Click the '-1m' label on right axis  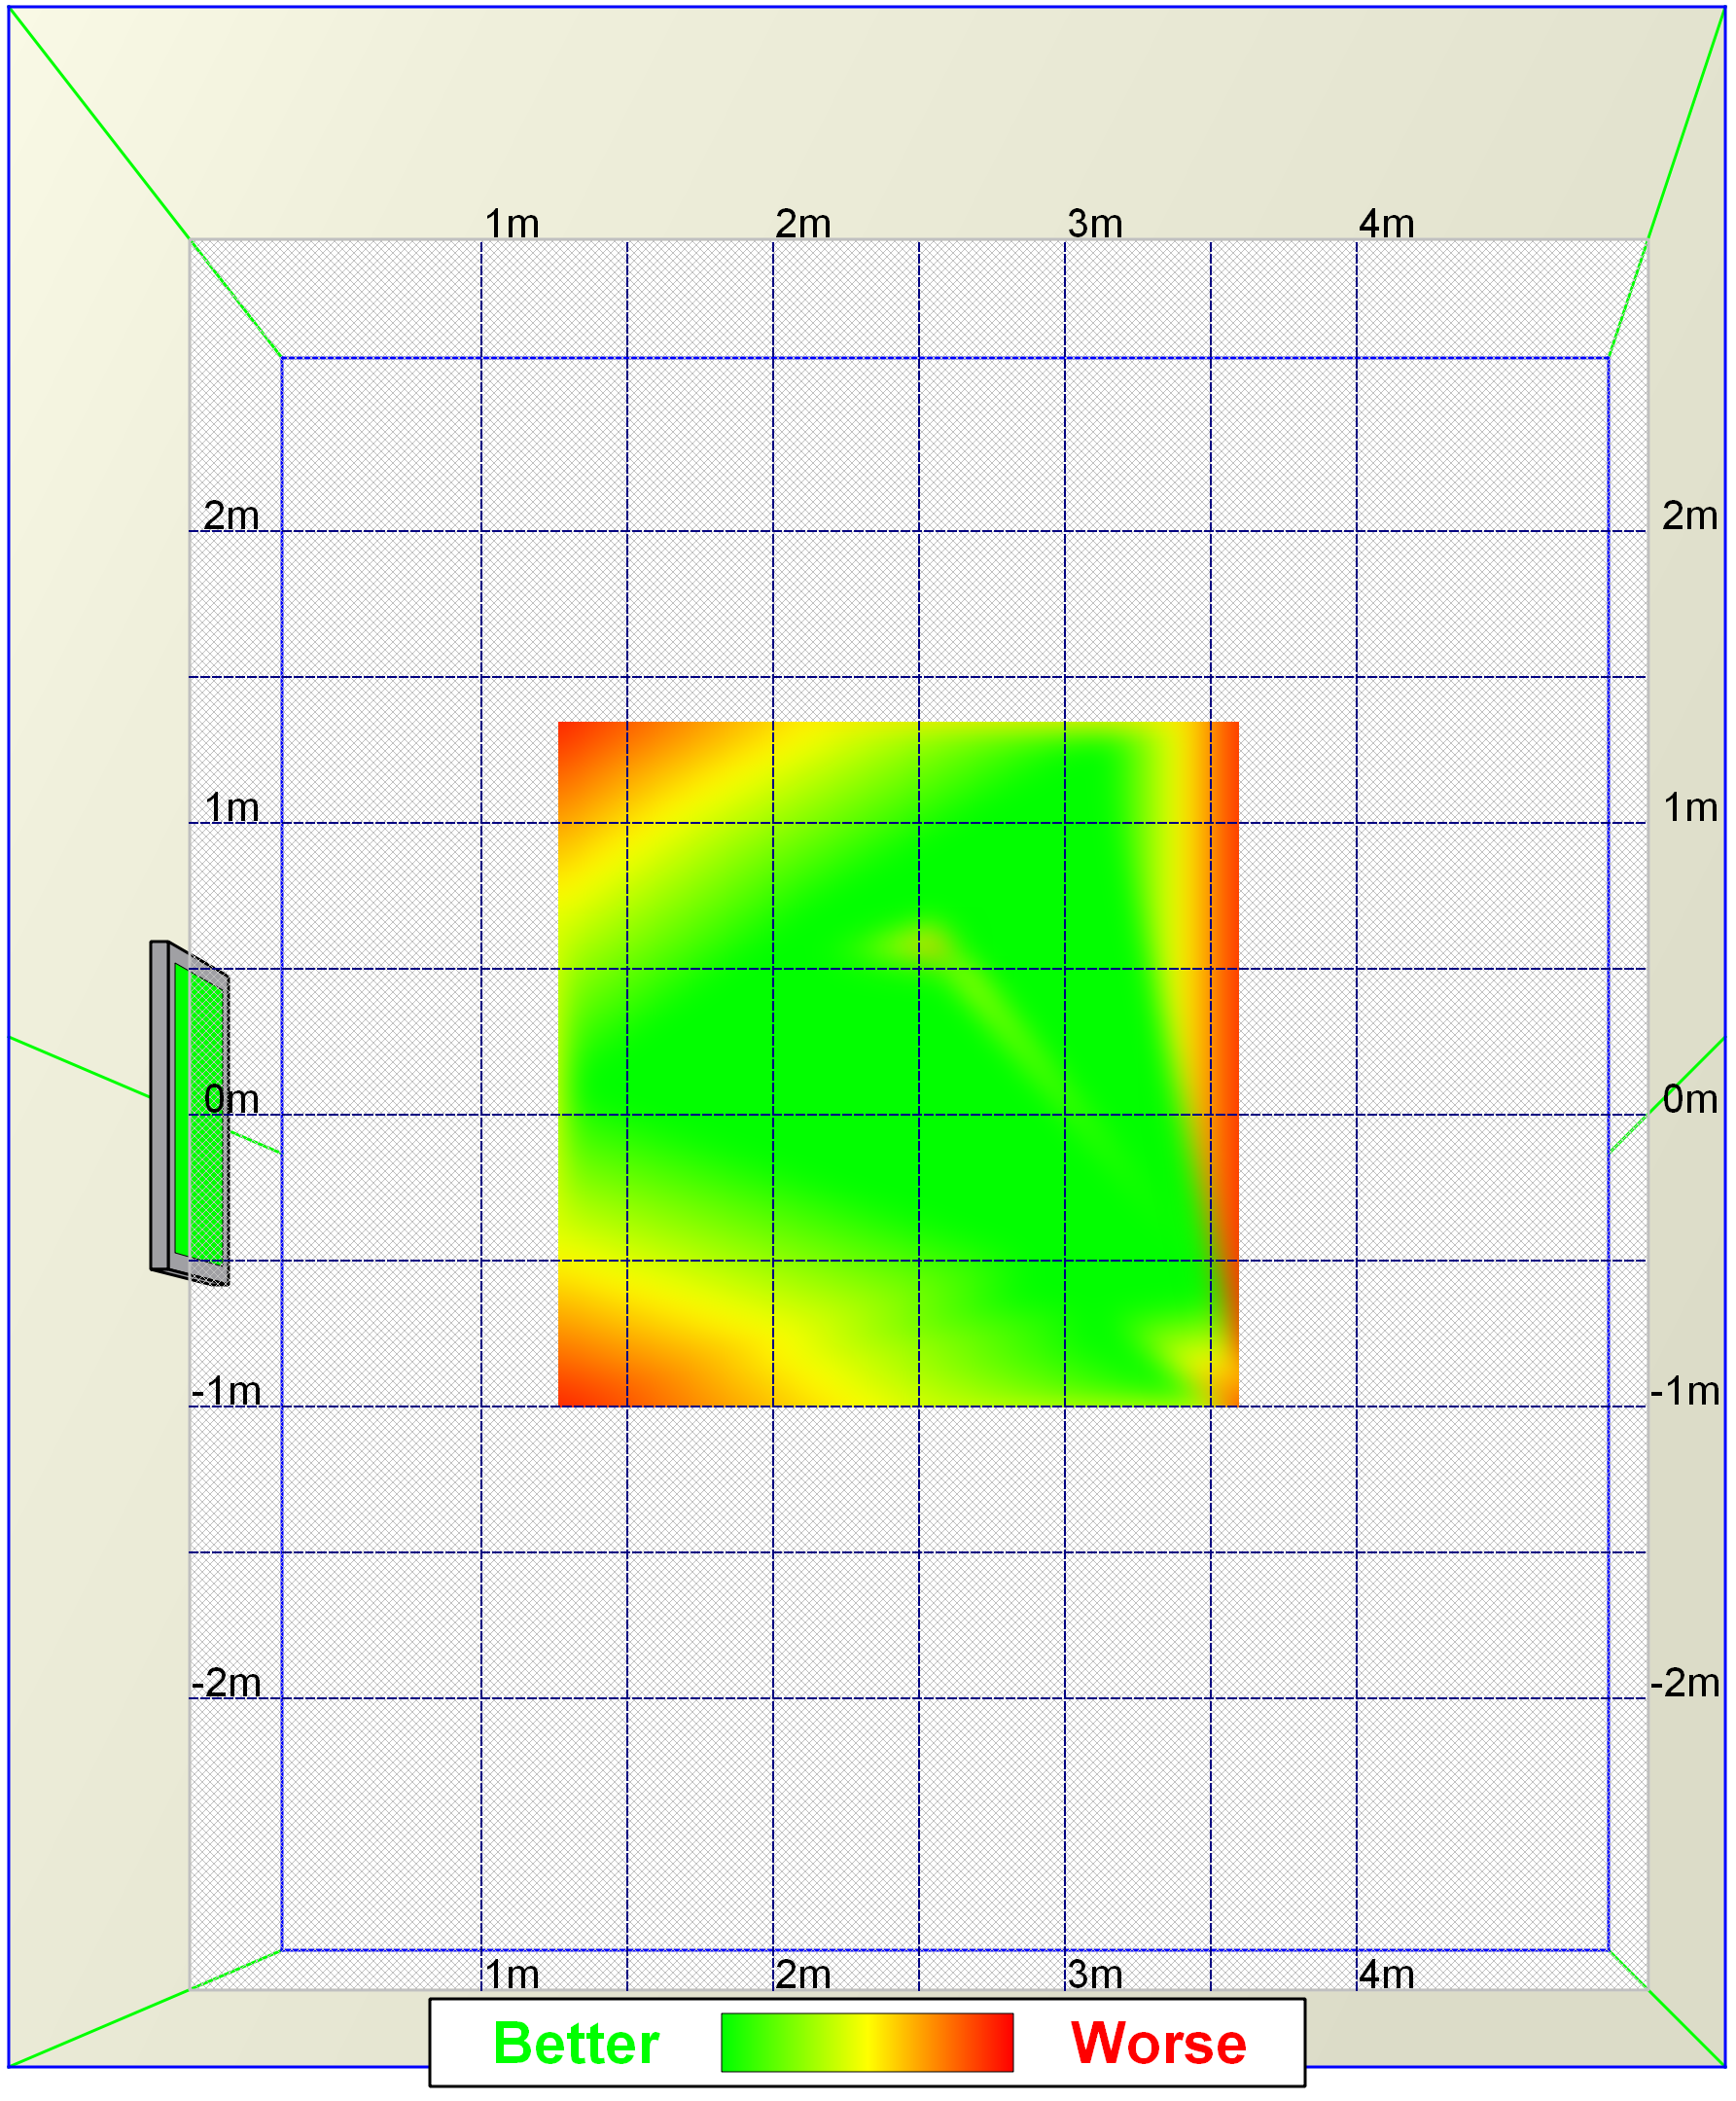1684,1391
